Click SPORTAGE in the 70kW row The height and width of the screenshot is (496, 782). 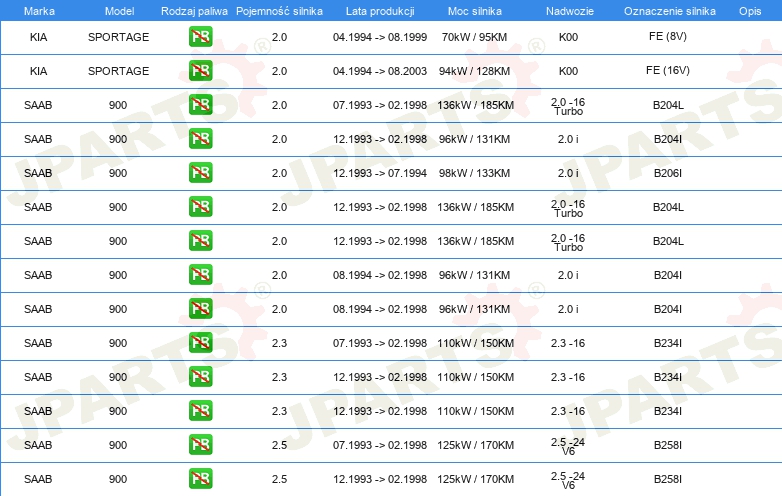(119, 37)
